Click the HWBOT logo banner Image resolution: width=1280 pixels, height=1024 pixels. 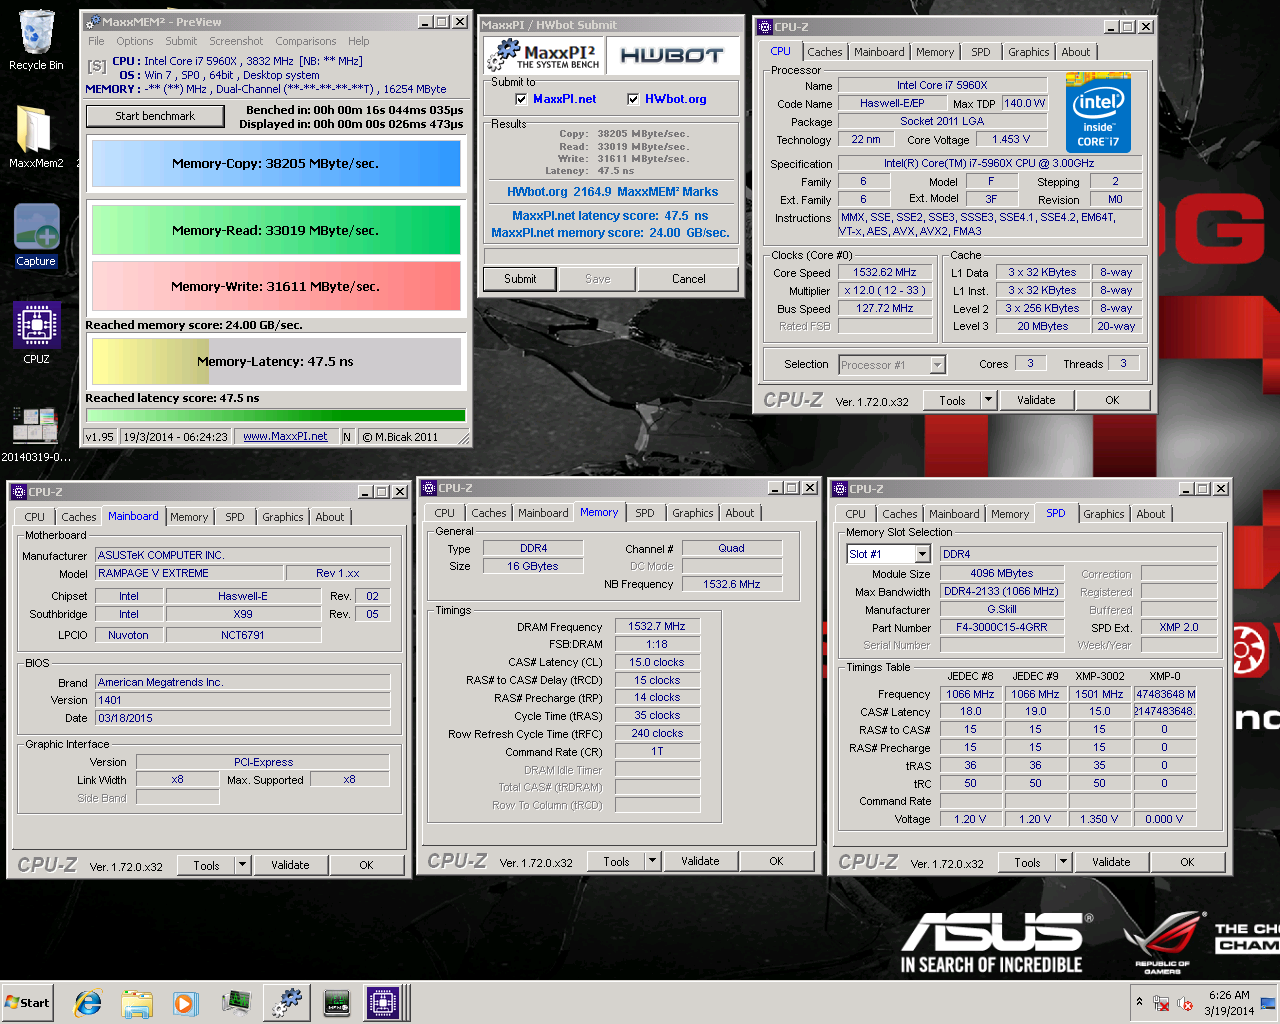(x=672, y=55)
